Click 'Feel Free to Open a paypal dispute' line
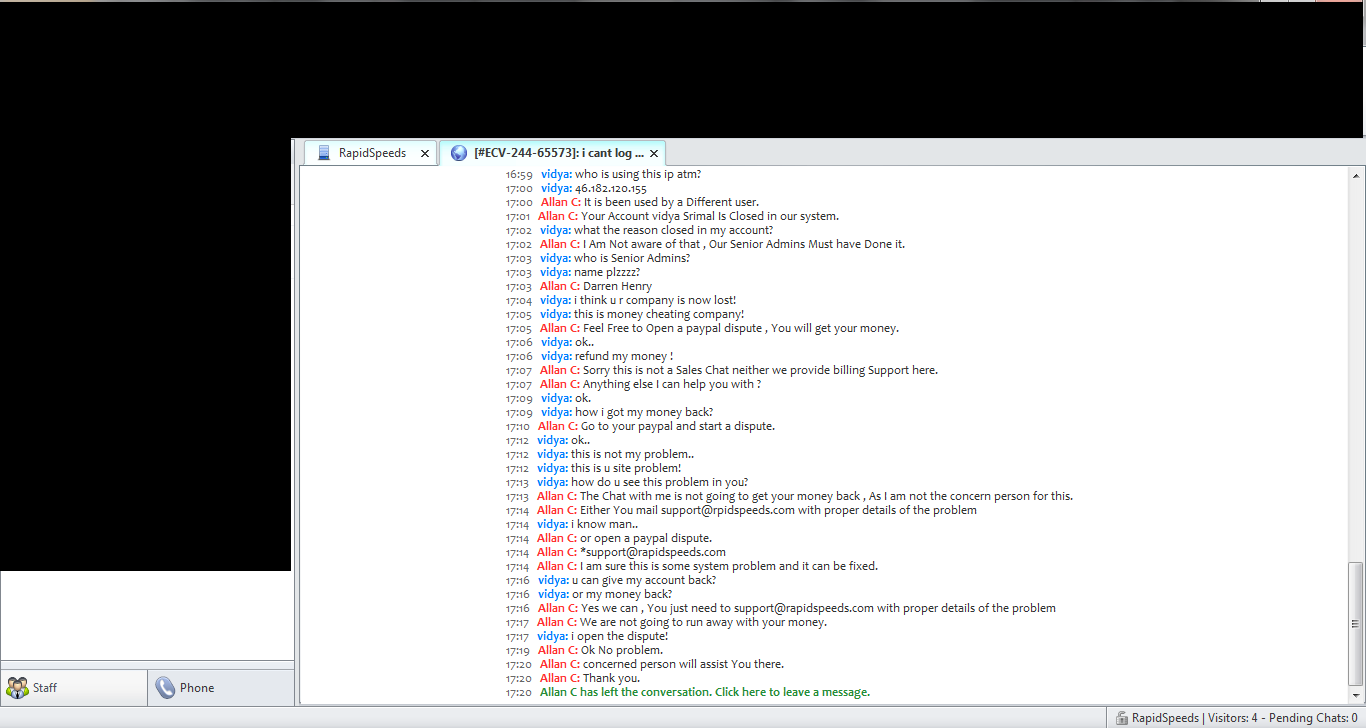Image resolution: width=1366 pixels, height=728 pixels. click(x=740, y=328)
